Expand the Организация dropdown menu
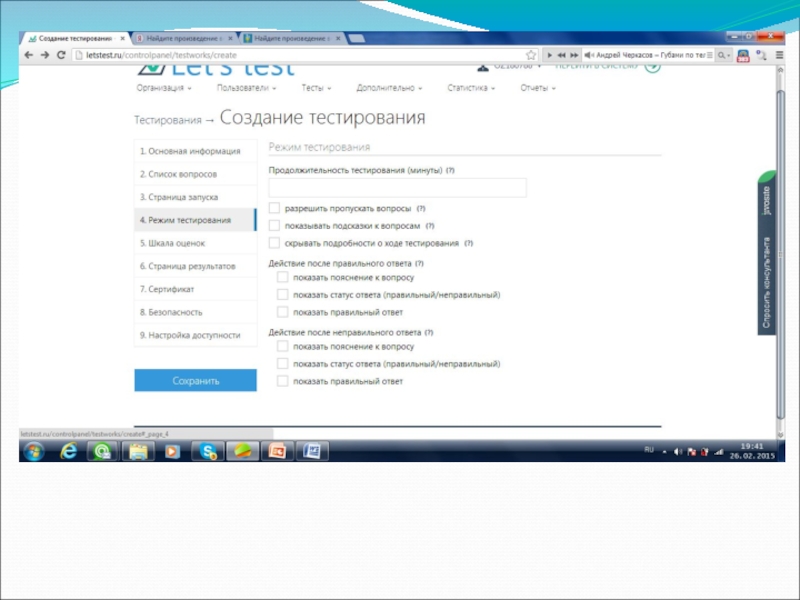Viewport: 800px width, 600px height. 163,88
